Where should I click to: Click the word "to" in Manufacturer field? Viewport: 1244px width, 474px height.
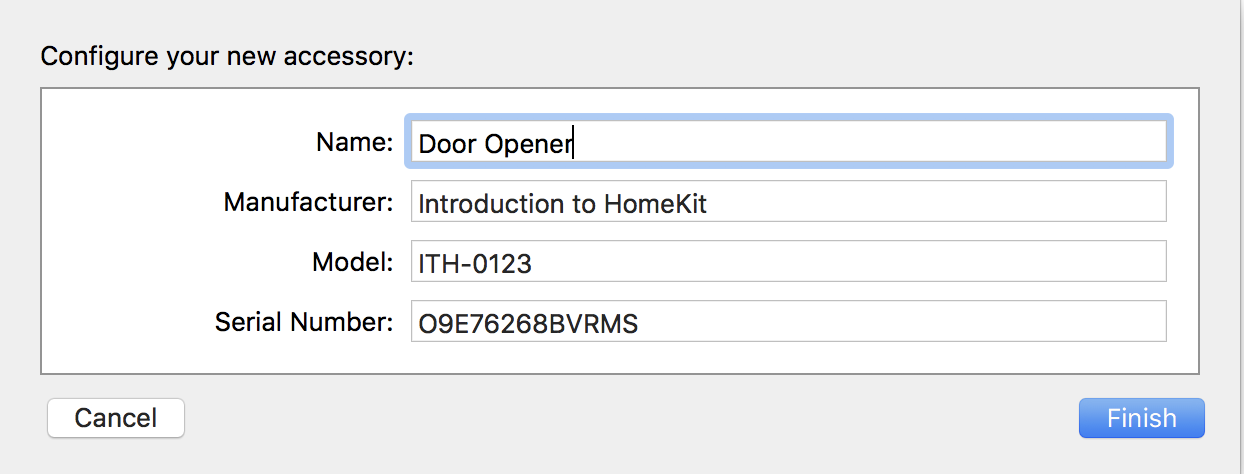tap(577, 204)
